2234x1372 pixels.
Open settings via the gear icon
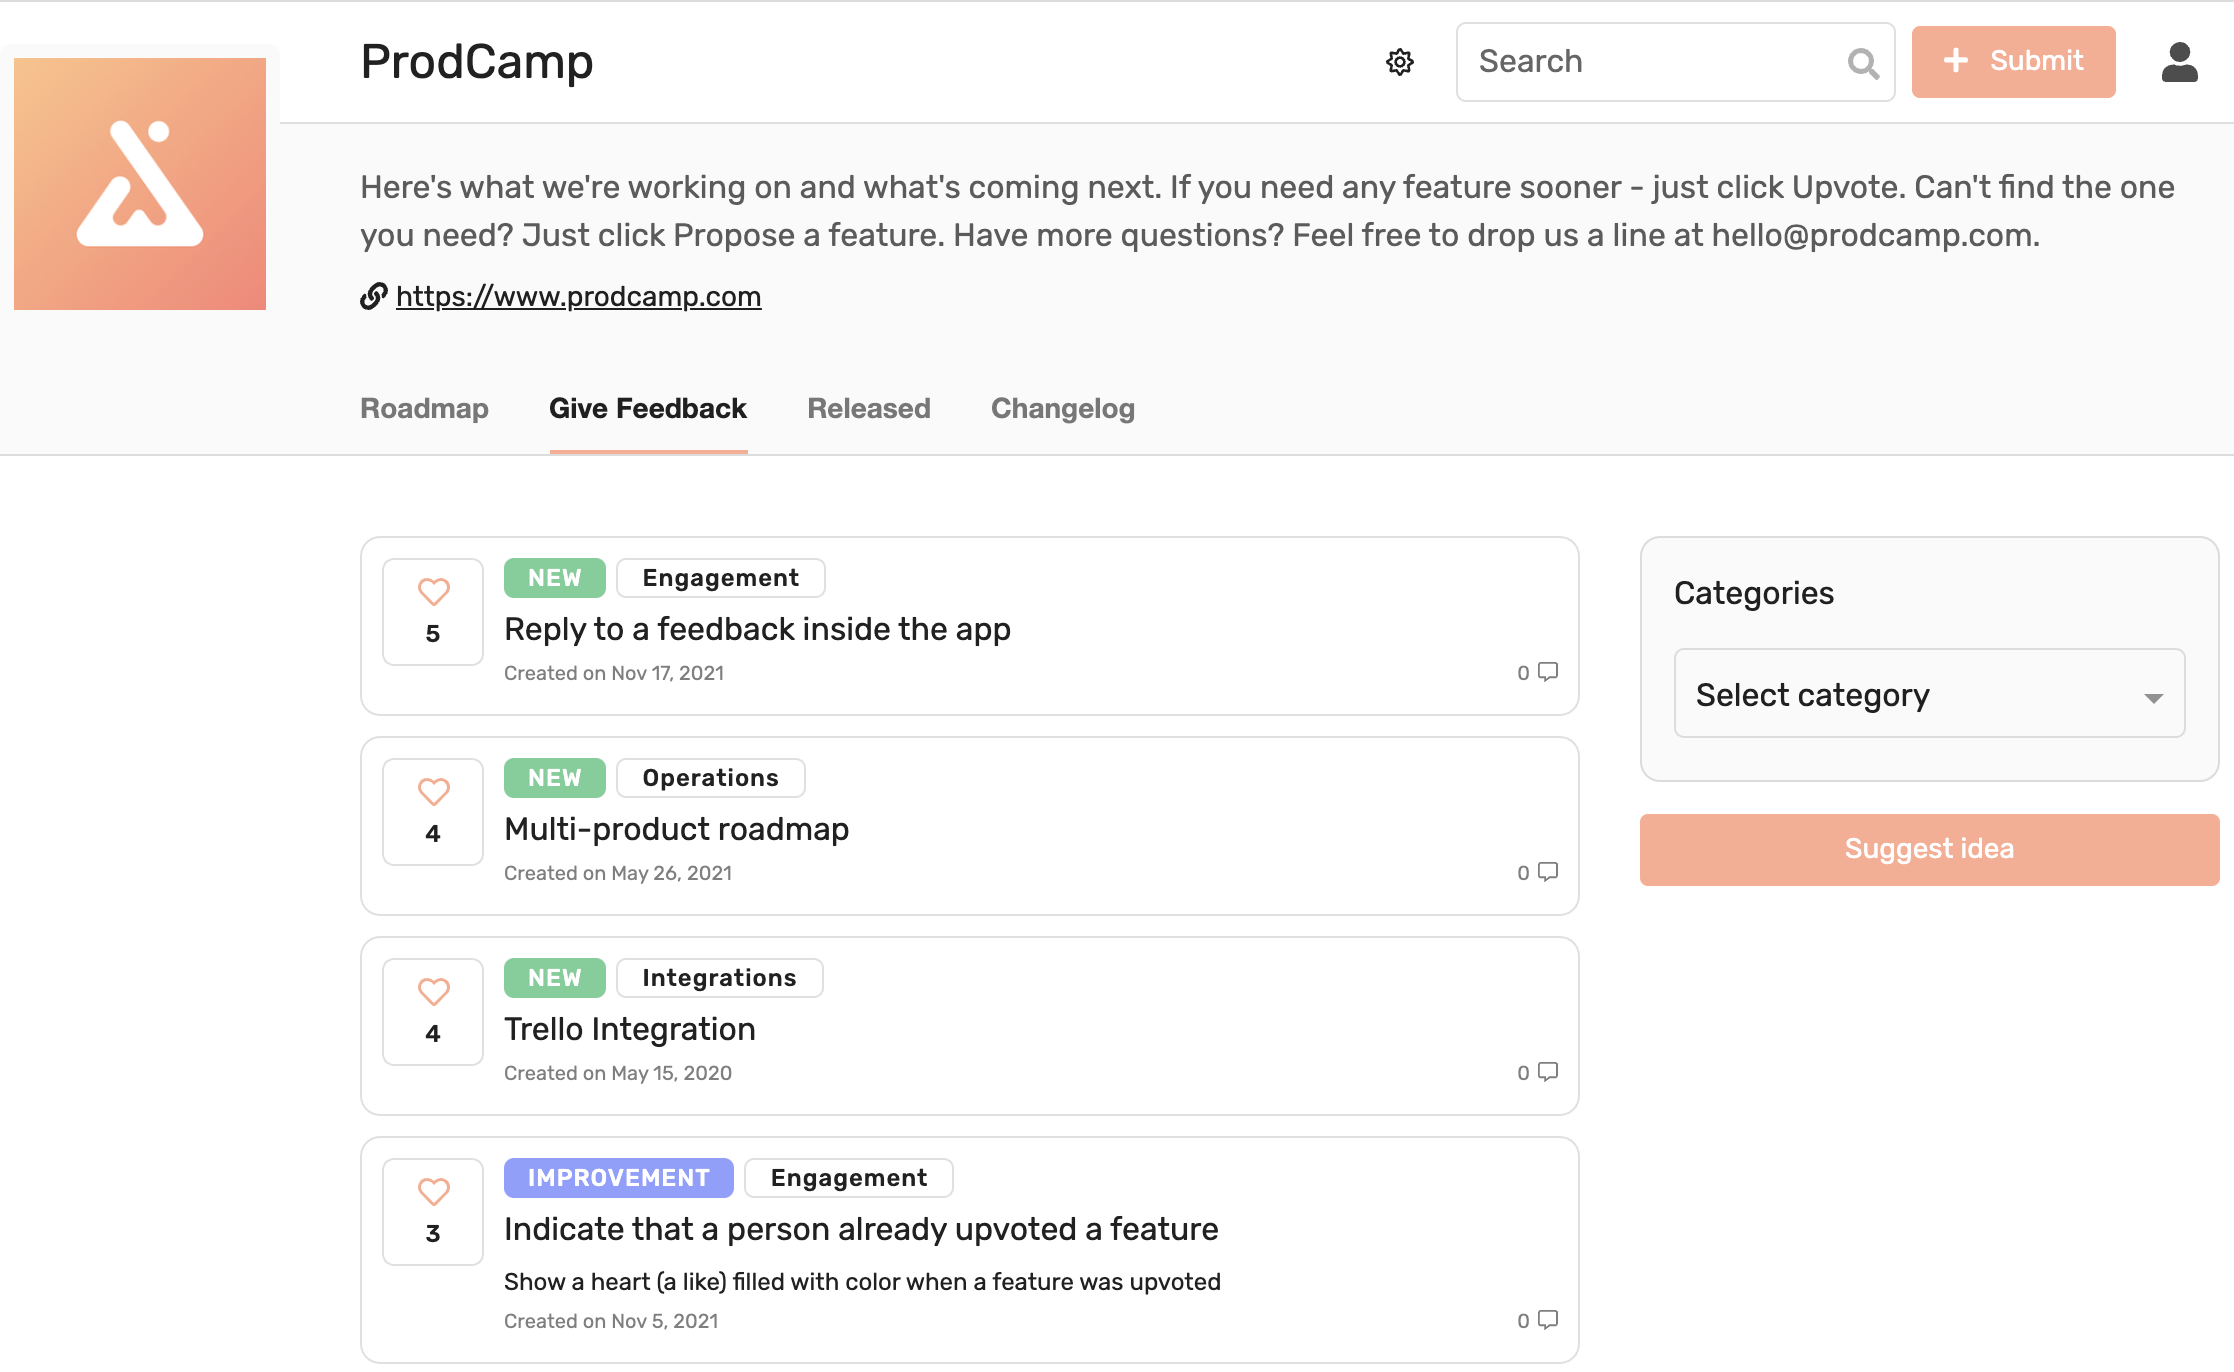tap(1400, 62)
